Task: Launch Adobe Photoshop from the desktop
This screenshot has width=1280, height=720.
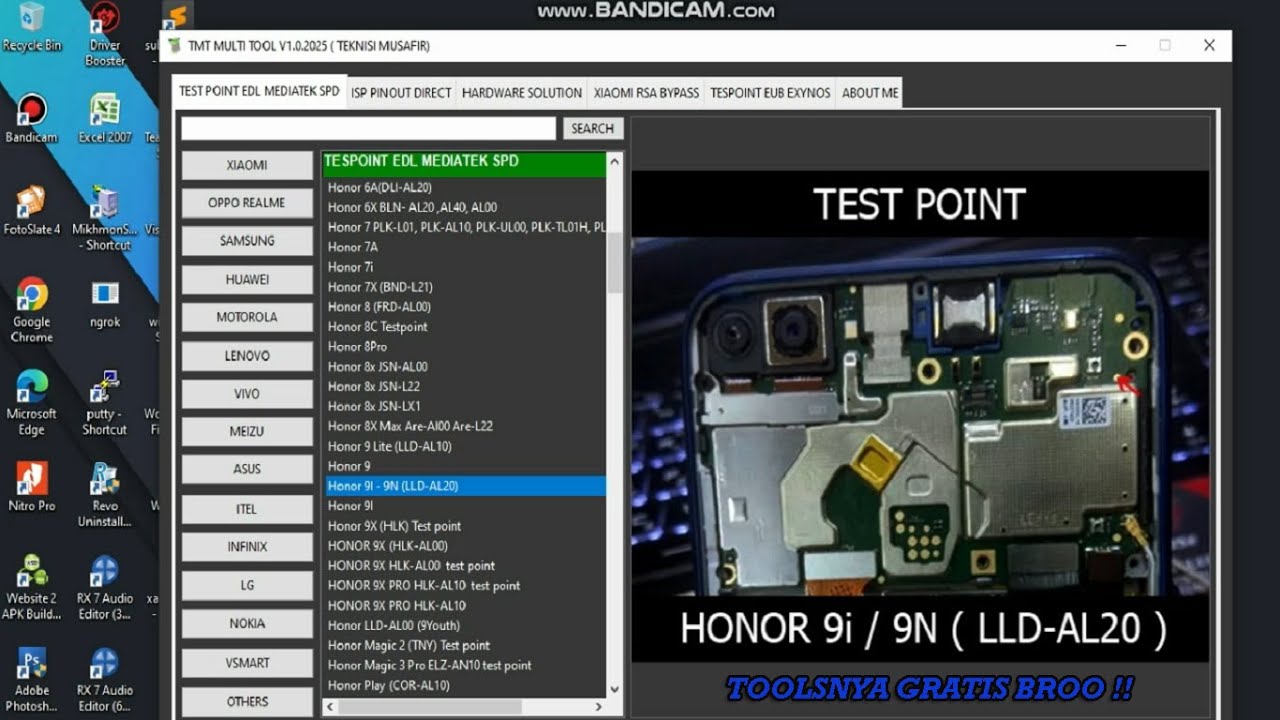Action: click(x=31, y=679)
